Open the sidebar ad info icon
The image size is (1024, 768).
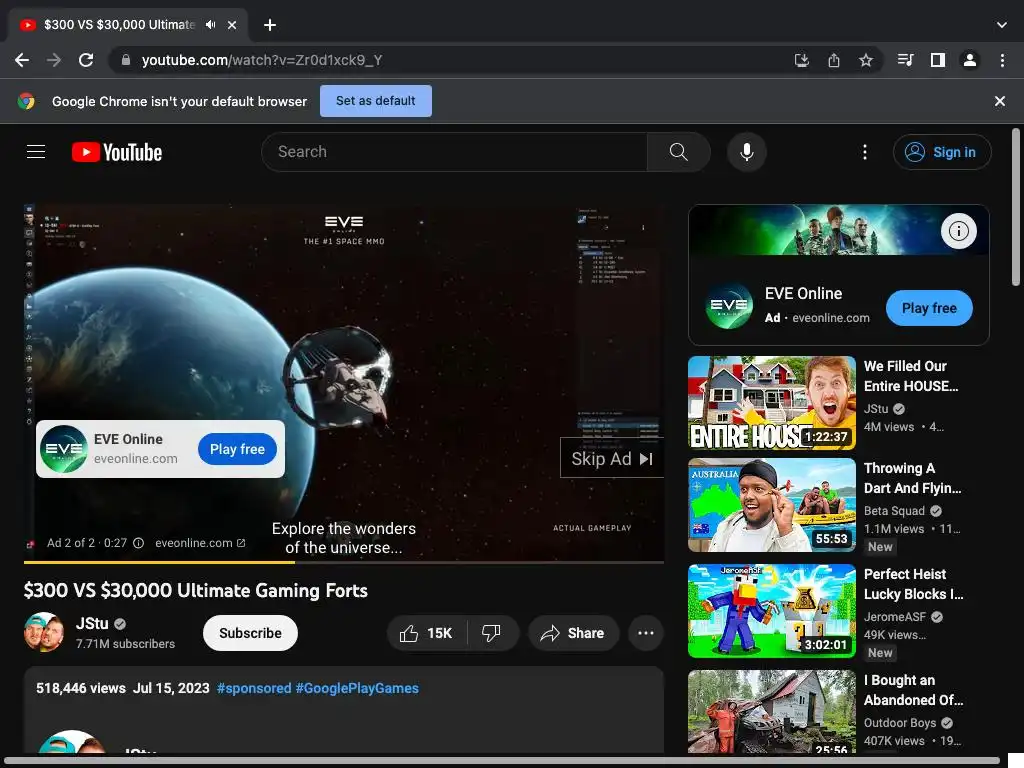tap(958, 231)
